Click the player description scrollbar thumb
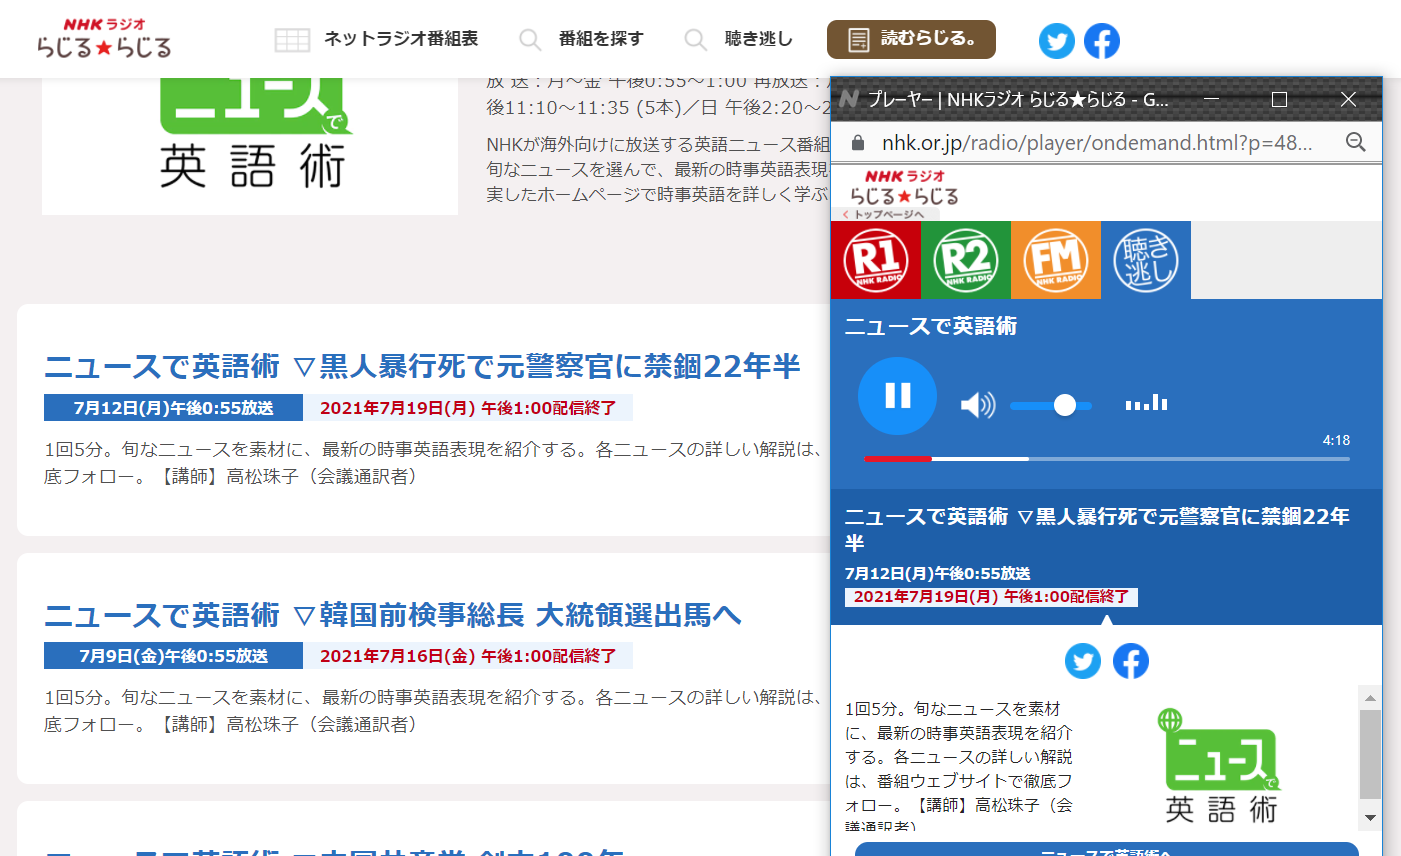This screenshot has height=856, width=1401. click(x=1370, y=755)
